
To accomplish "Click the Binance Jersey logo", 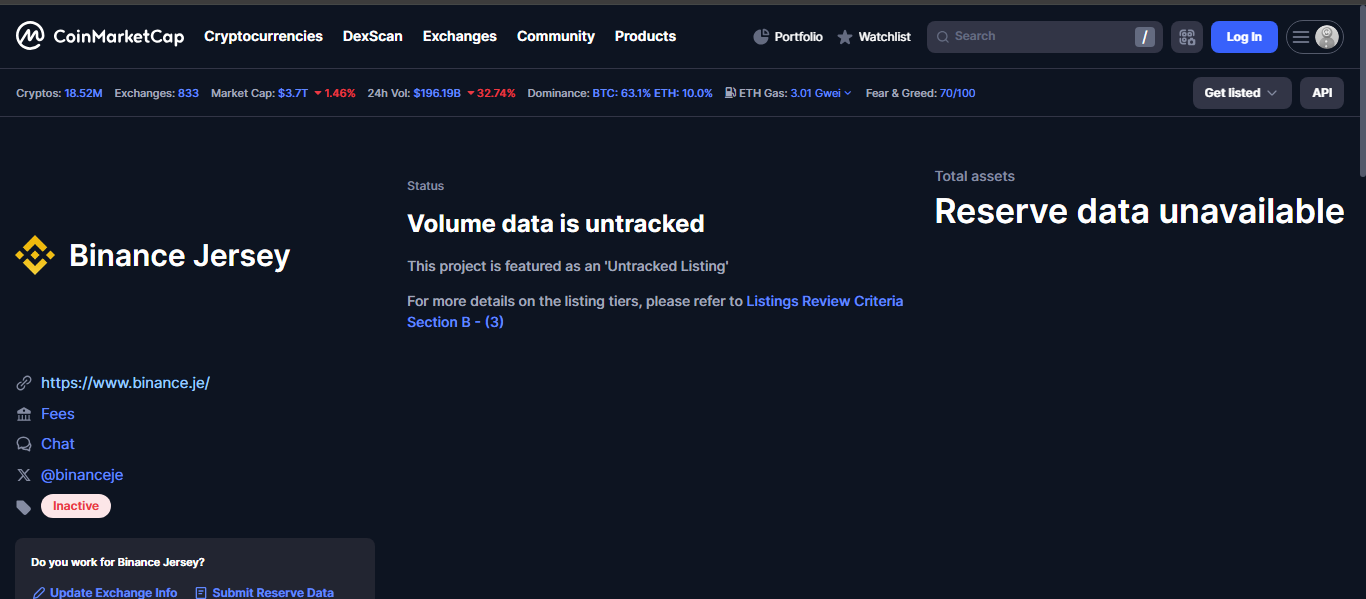I will point(35,256).
